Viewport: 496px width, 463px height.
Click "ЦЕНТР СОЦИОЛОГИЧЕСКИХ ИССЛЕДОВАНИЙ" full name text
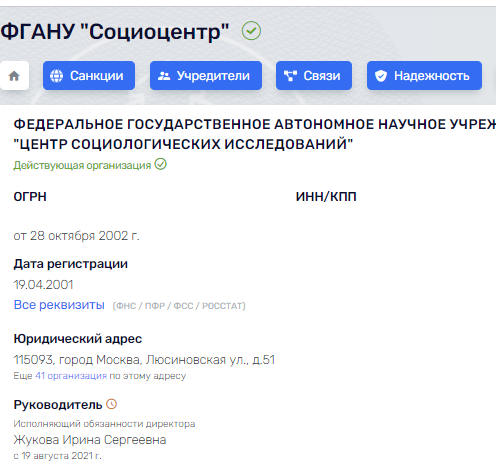[x=183, y=144]
